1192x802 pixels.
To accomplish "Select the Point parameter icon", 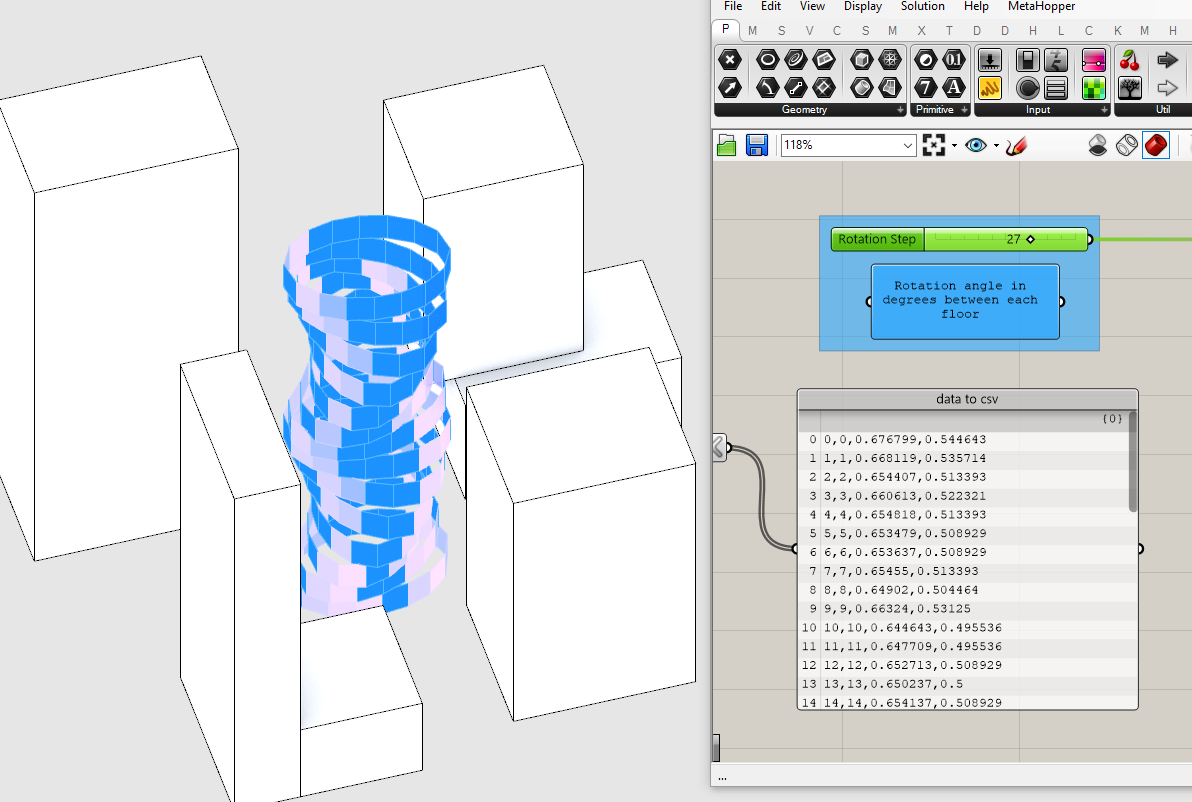I will click(729, 60).
